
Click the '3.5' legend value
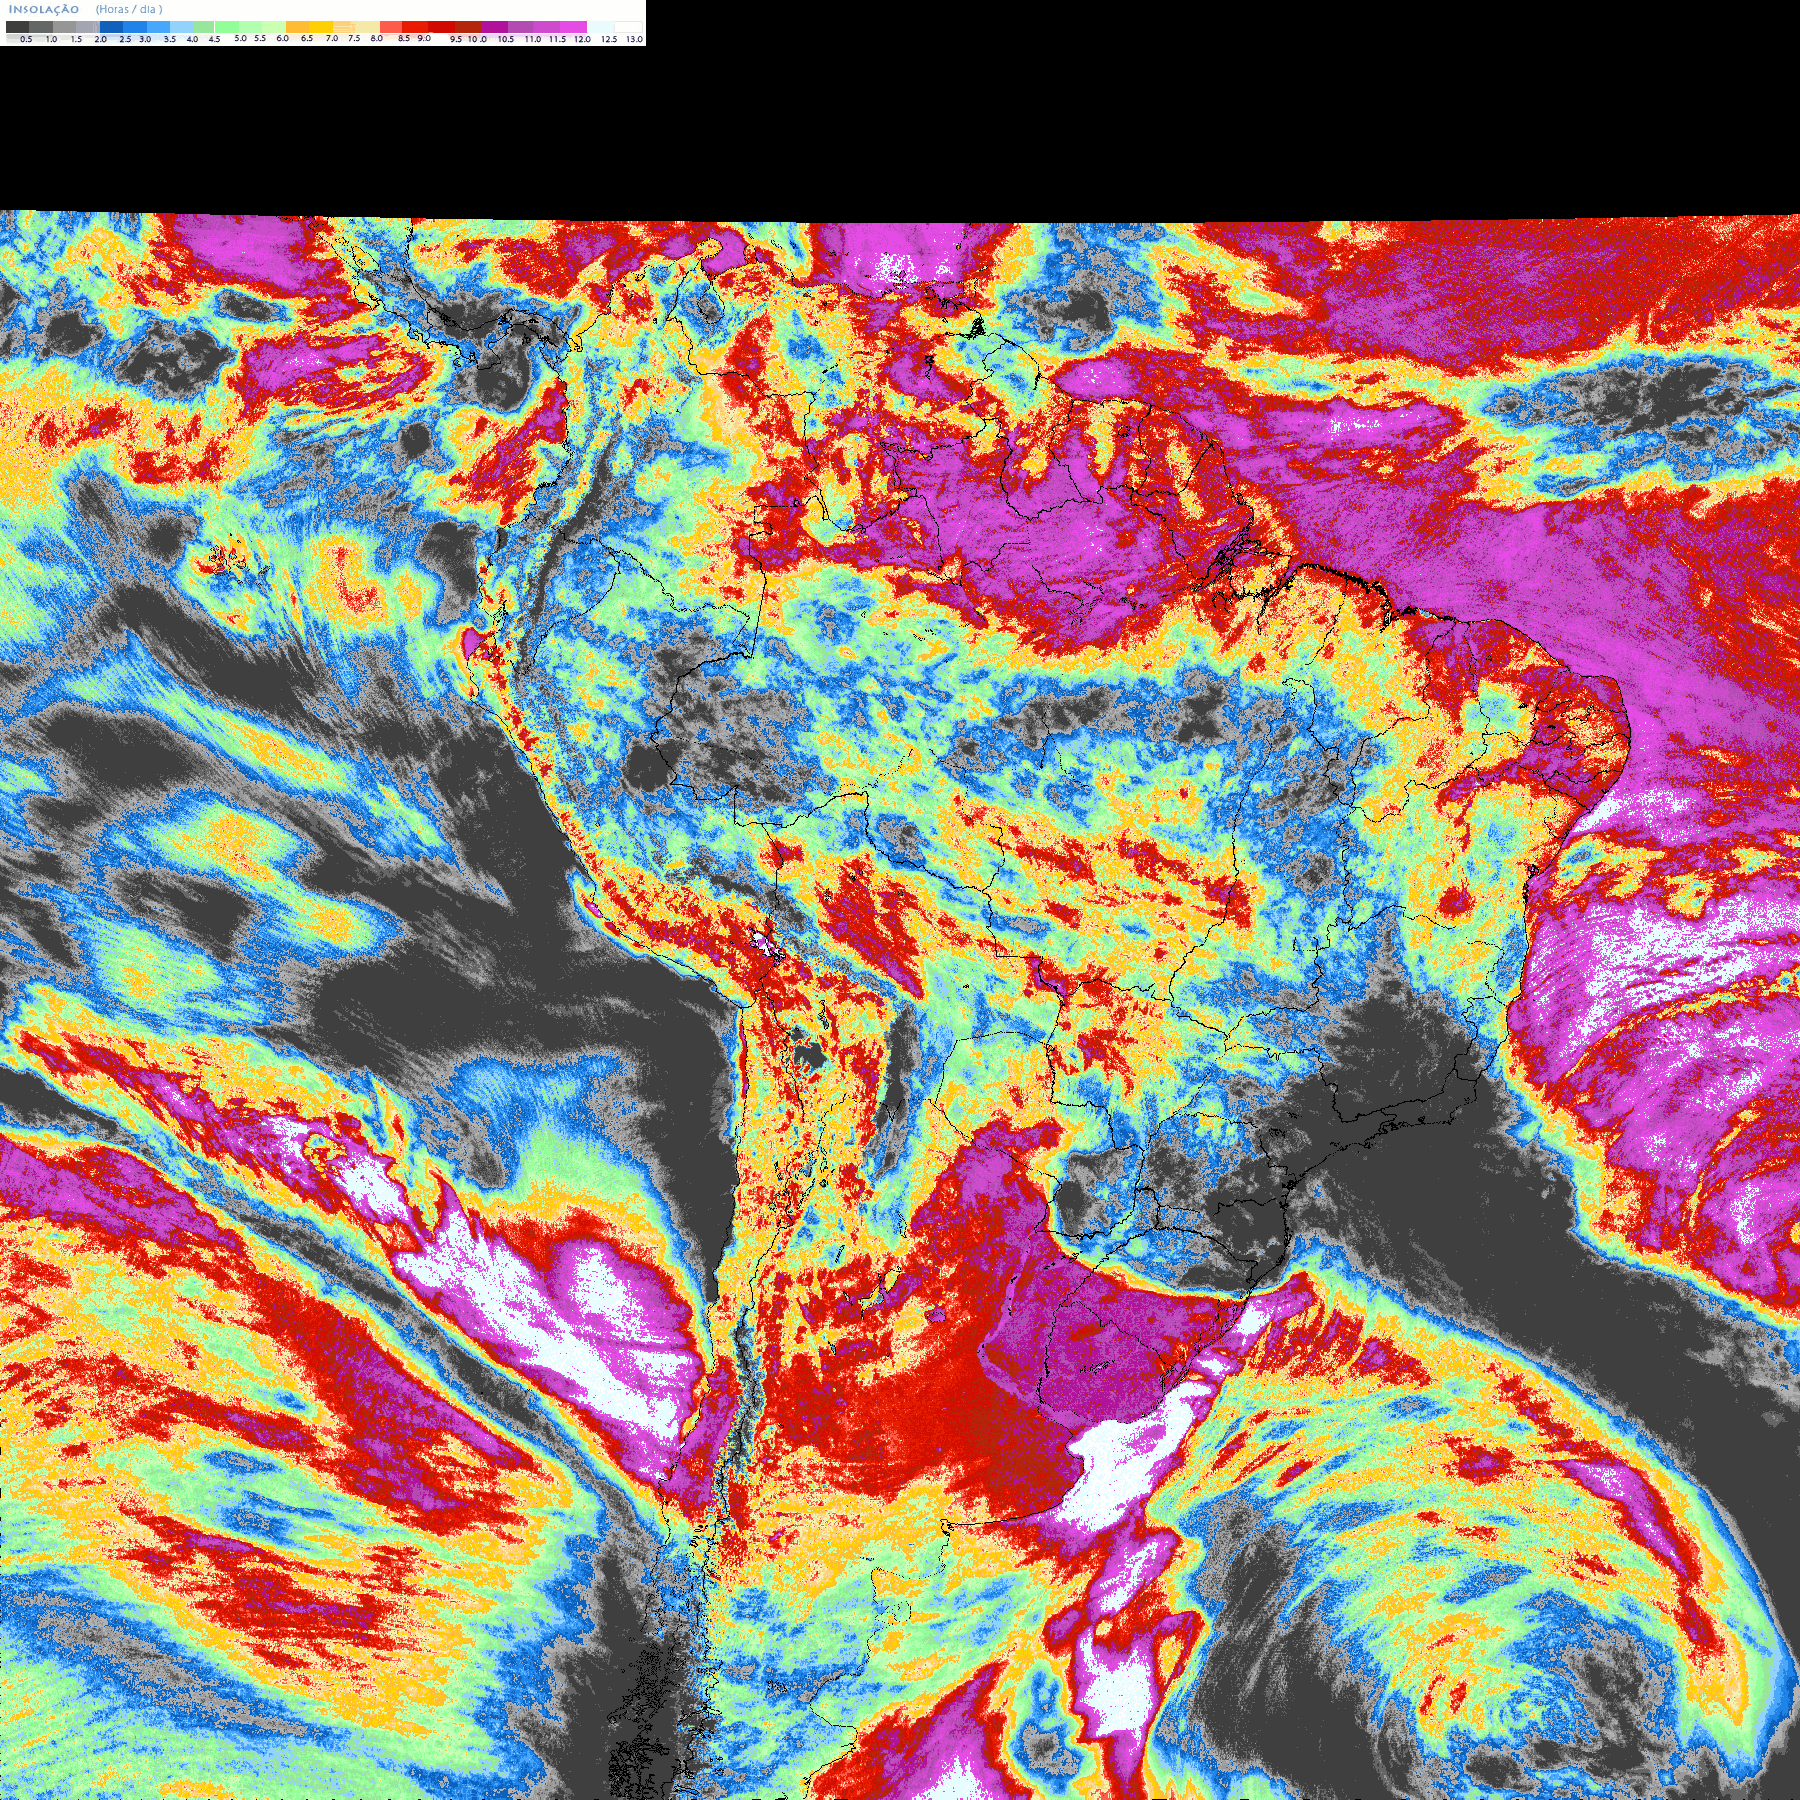[170, 39]
